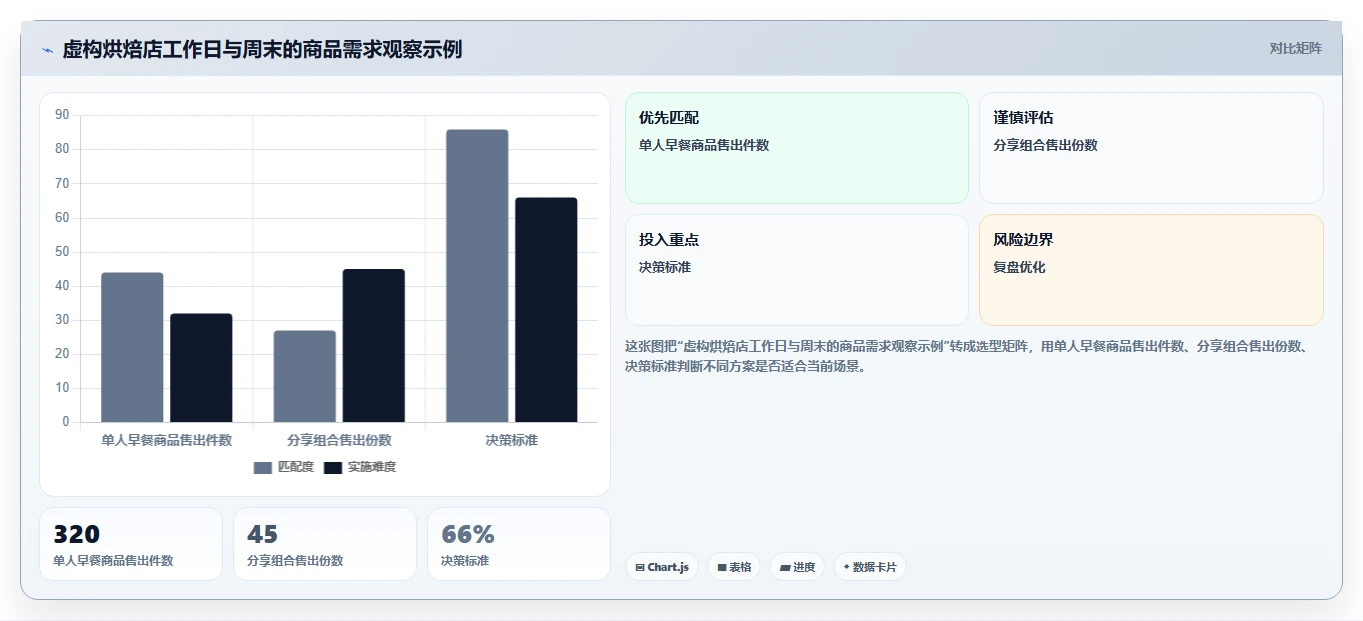Click 匹配度 bar for 决策标准

click(477, 276)
